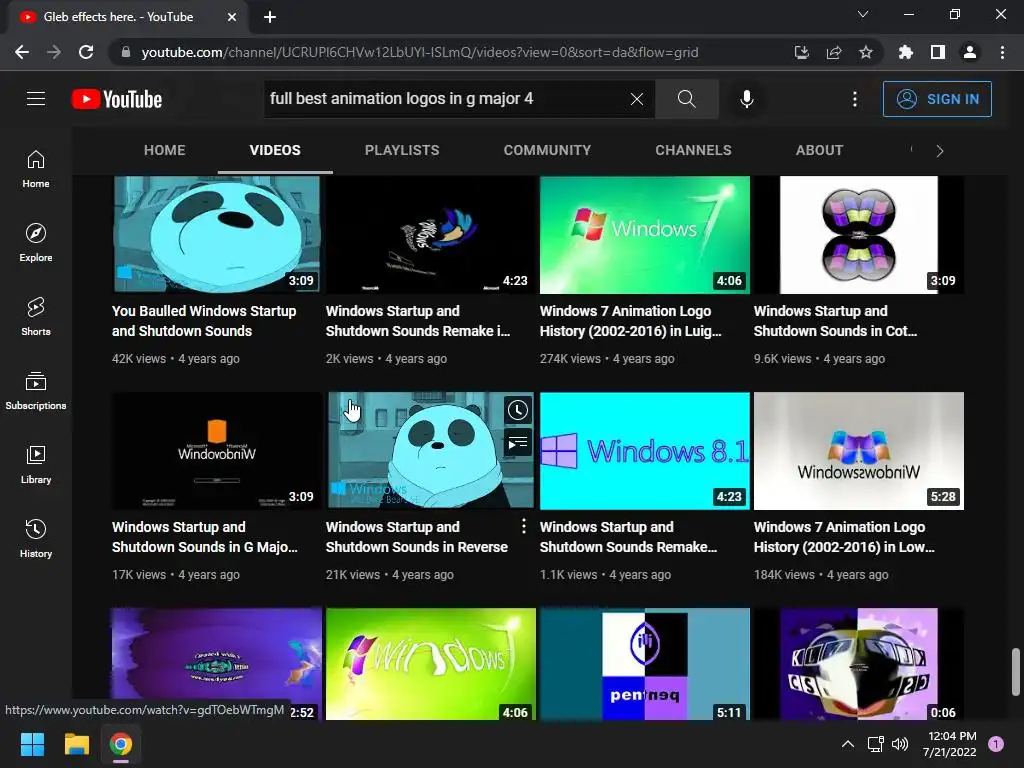
Task: Click the page vertical scrollbar thumb
Action: tap(1016, 672)
